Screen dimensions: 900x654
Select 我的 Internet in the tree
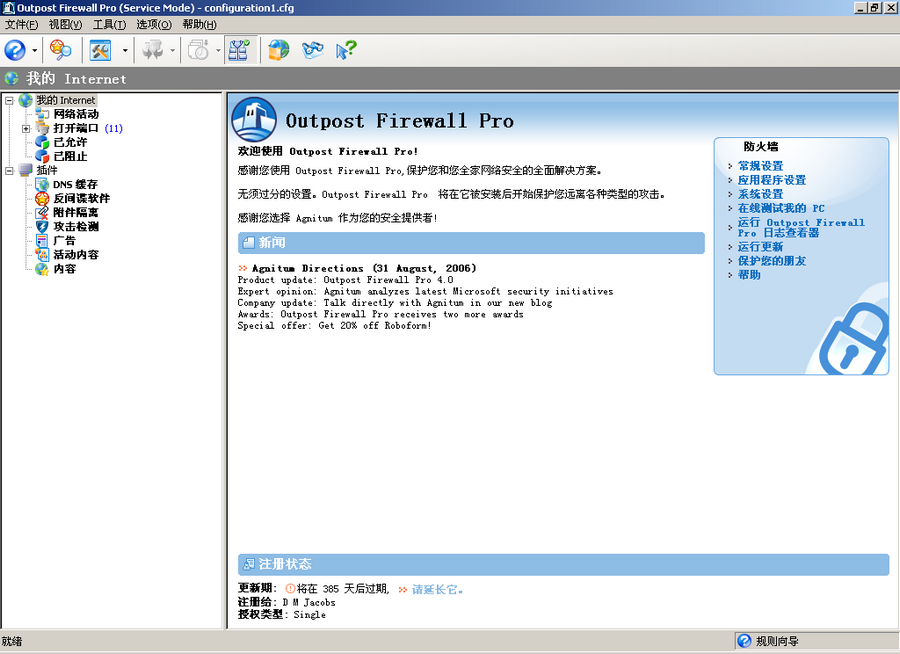point(66,100)
